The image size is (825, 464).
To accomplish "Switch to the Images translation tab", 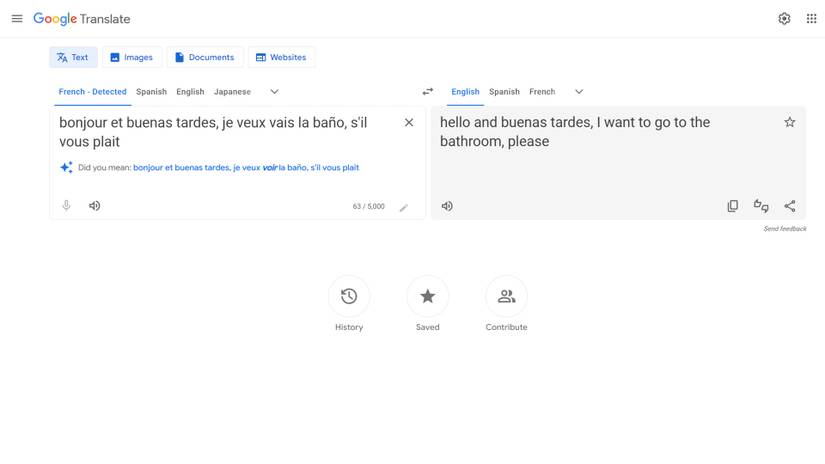I will [x=131, y=57].
